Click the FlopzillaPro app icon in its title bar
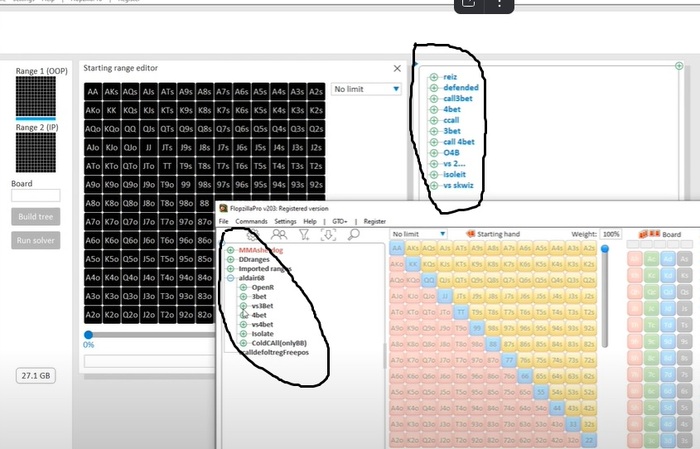 pyautogui.click(x=224, y=208)
